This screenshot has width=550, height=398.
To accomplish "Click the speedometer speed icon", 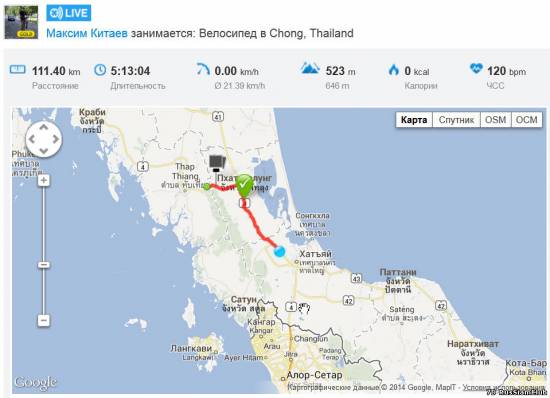I will click(x=203, y=69).
